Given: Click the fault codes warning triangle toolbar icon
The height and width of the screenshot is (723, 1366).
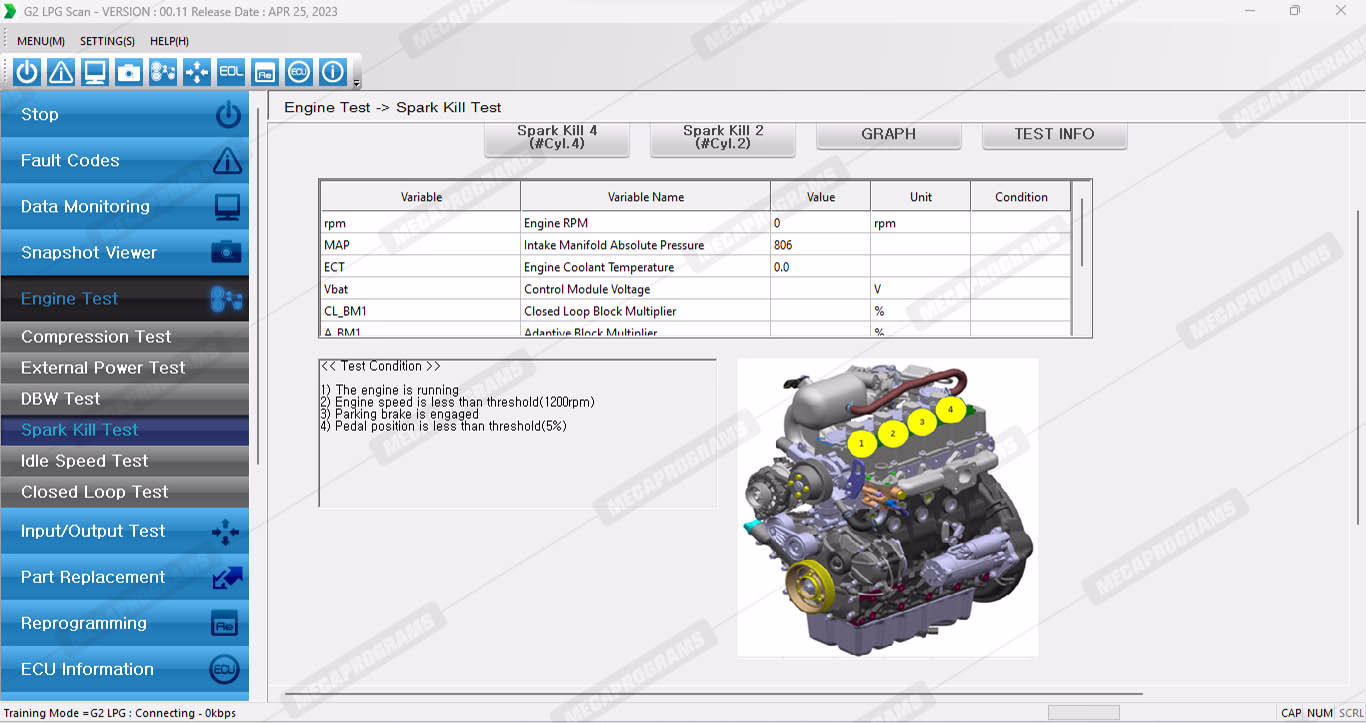Looking at the screenshot, I should click(61, 72).
